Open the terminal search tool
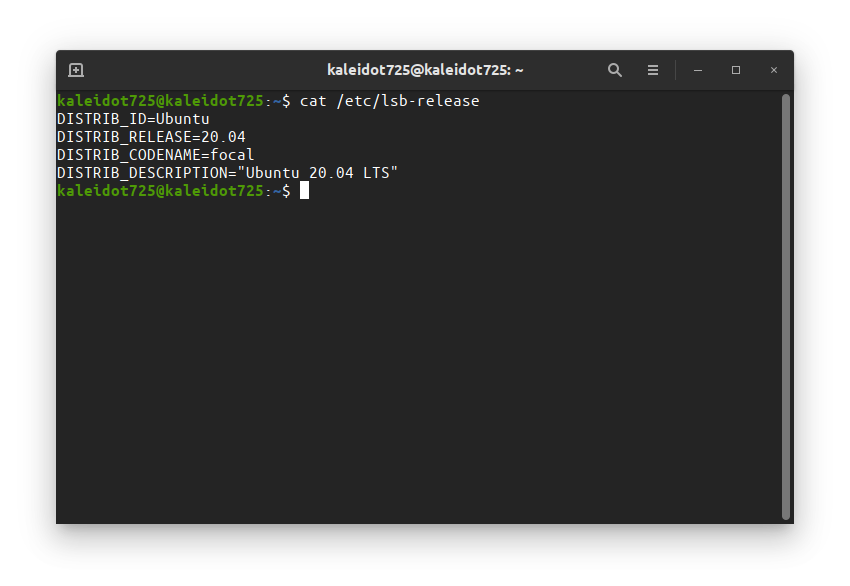The image size is (850, 586). (x=614, y=70)
